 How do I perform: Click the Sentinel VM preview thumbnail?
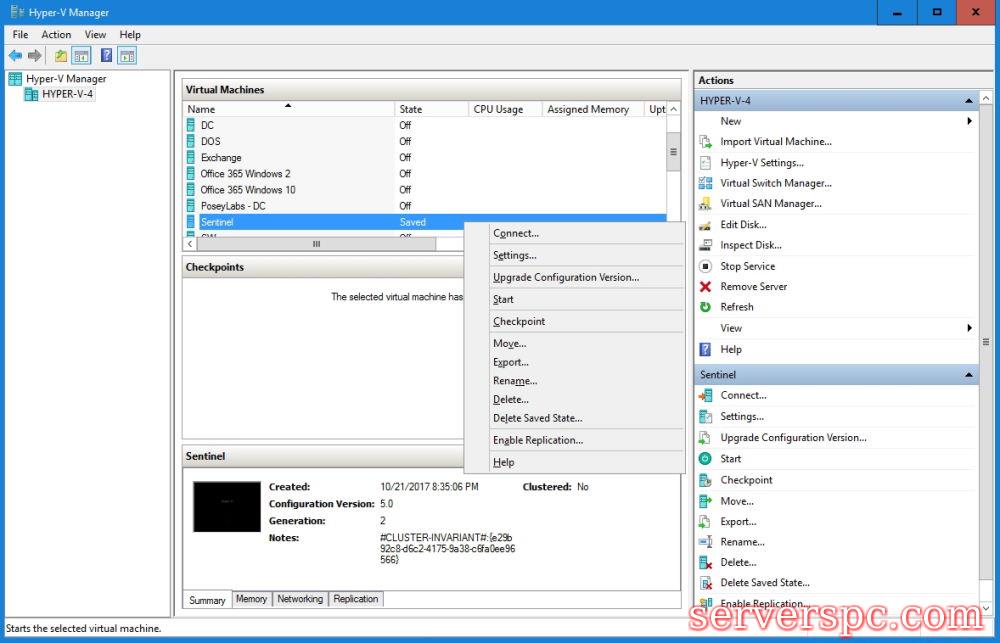(226, 506)
